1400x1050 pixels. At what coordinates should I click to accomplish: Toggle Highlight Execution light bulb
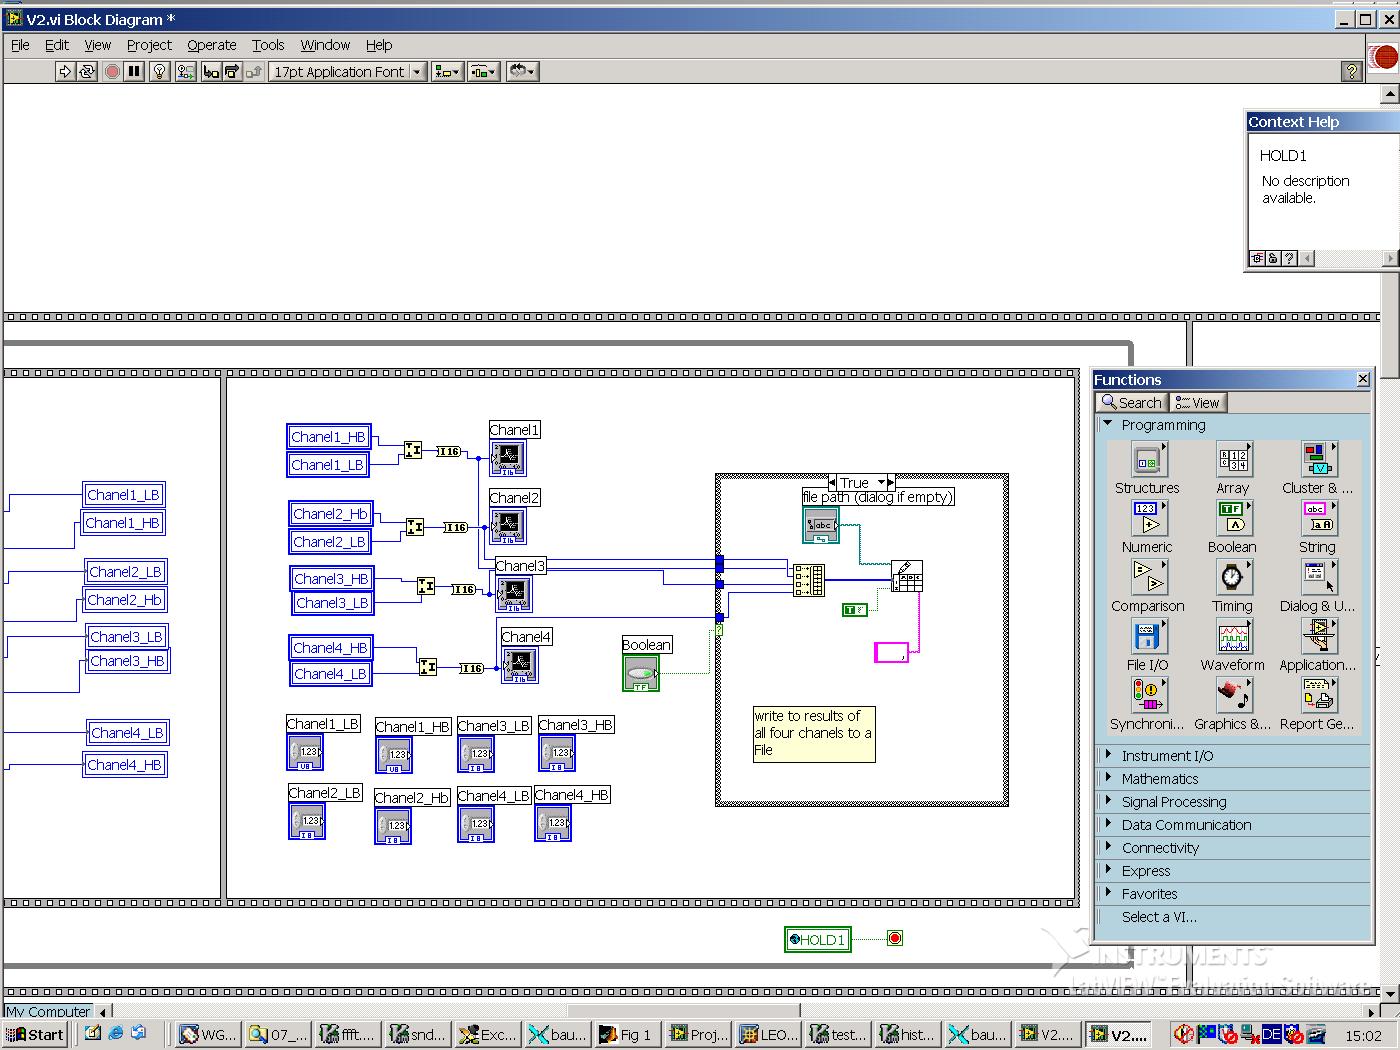coord(159,71)
